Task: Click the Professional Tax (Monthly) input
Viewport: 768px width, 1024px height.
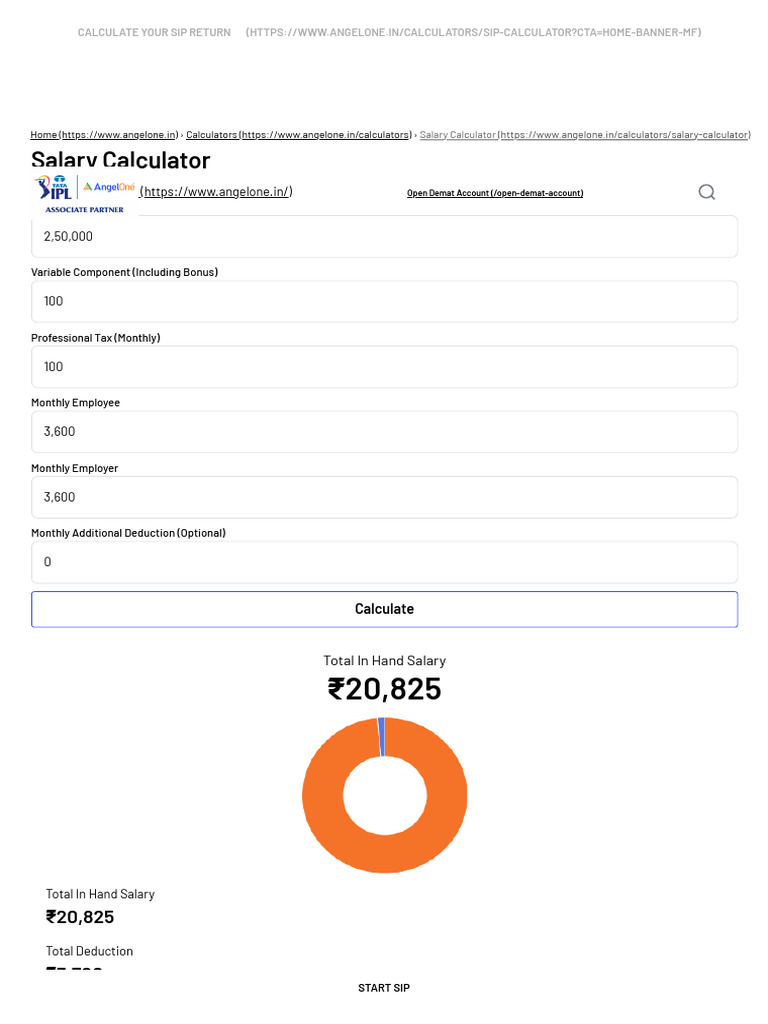Action: 384,367
